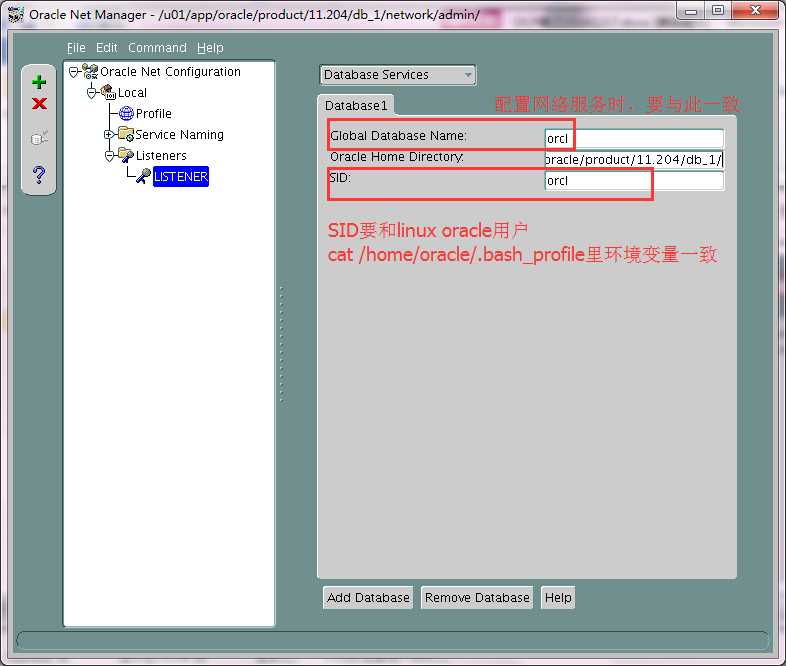Click the Local node house icon
The image size is (786, 666).
108,92
